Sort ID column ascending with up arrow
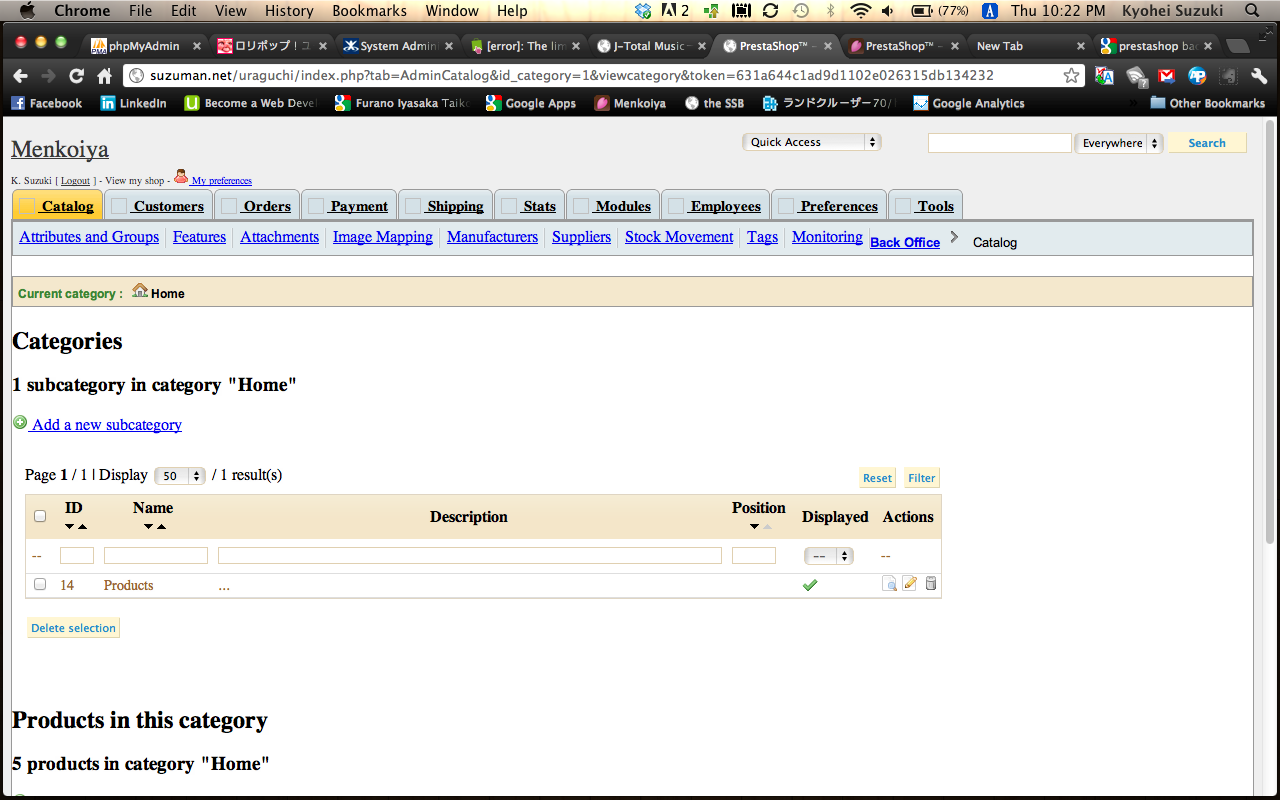Image resolution: width=1280 pixels, height=800 pixels. (x=82, y=527)
